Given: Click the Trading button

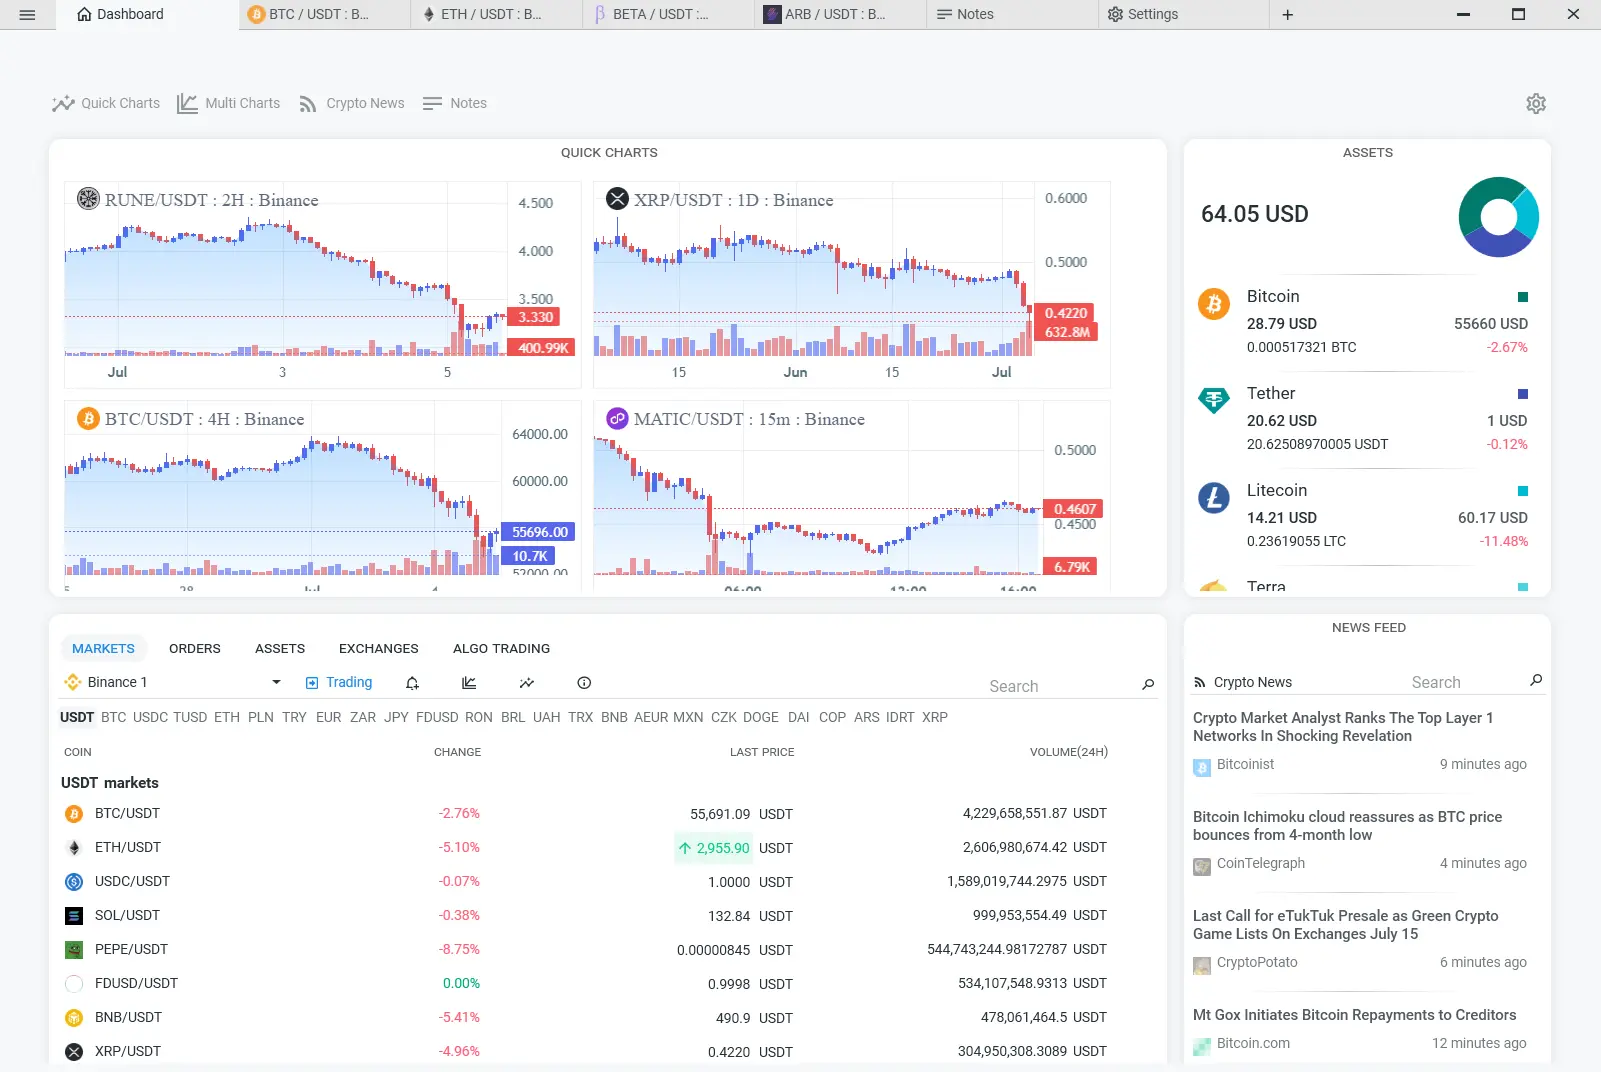Looking at the screenshot, I should pyautogui.click(x=339, y=683).
